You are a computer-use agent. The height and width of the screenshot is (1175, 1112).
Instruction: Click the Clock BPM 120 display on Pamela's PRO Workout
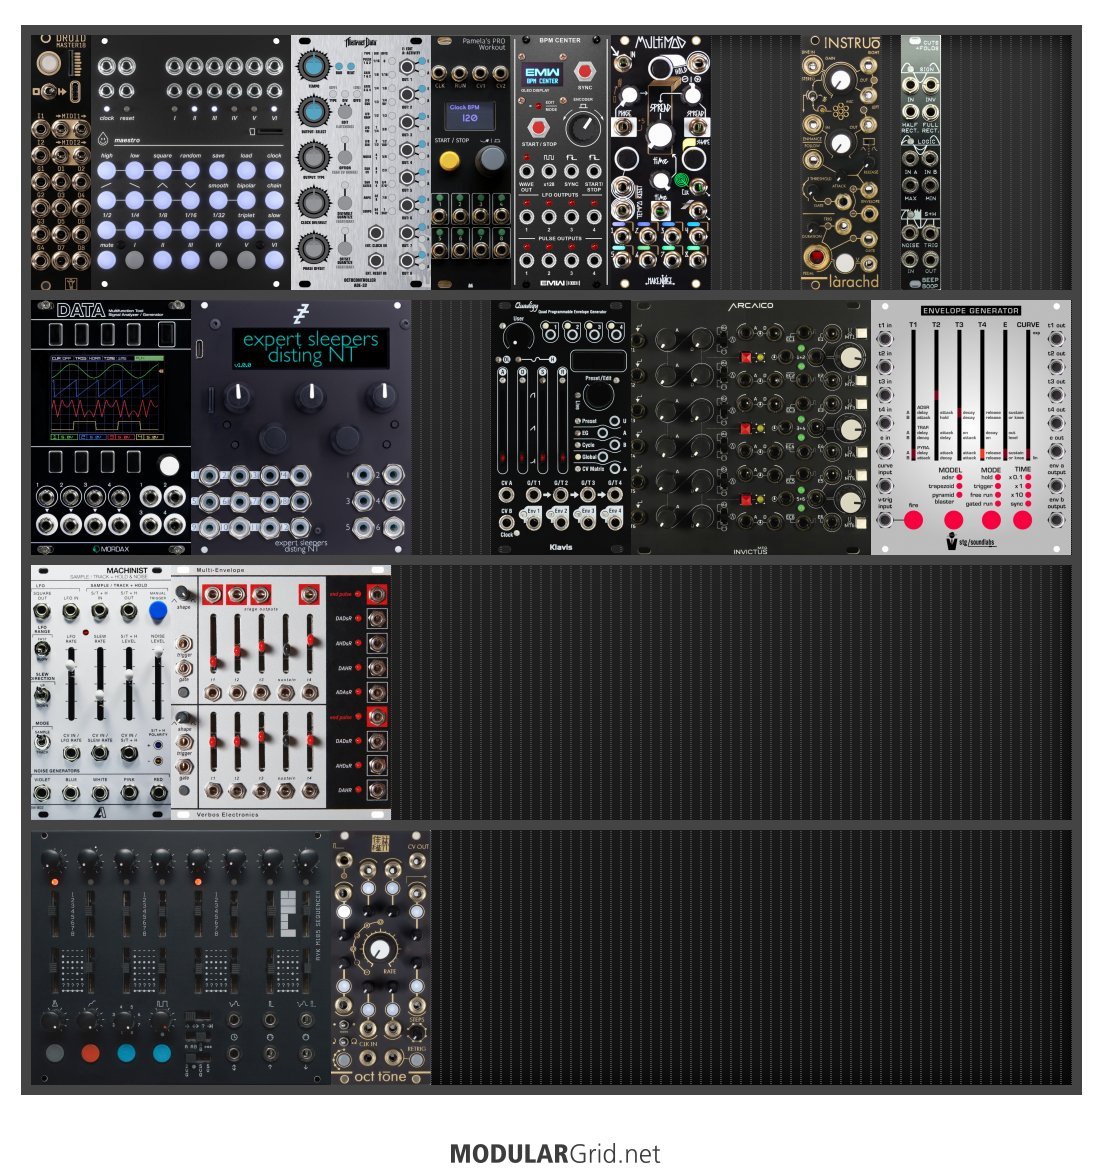pyautogui.click(x=469, y=115)
